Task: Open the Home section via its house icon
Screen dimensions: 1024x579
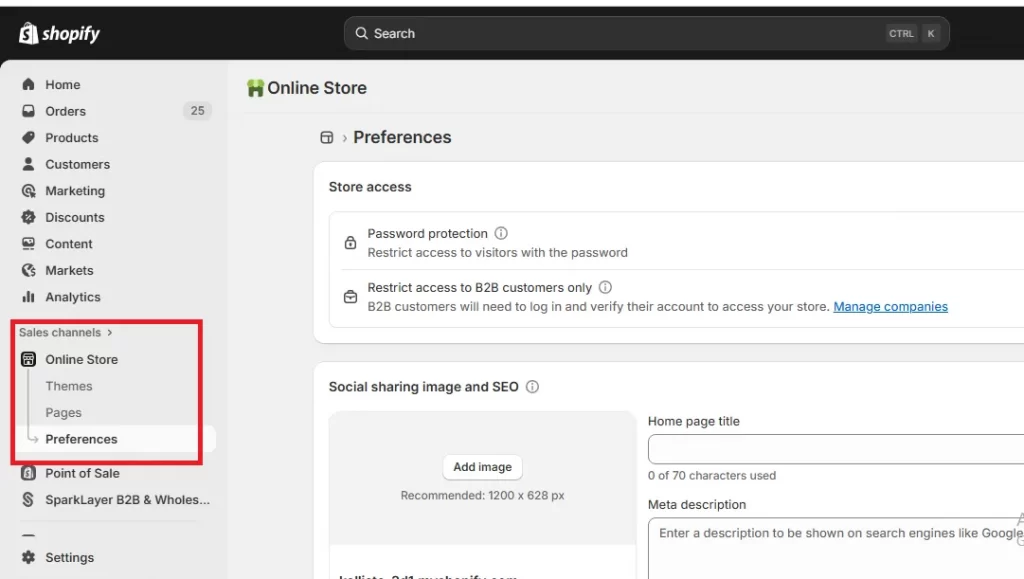Action: (x=29, y=84)
